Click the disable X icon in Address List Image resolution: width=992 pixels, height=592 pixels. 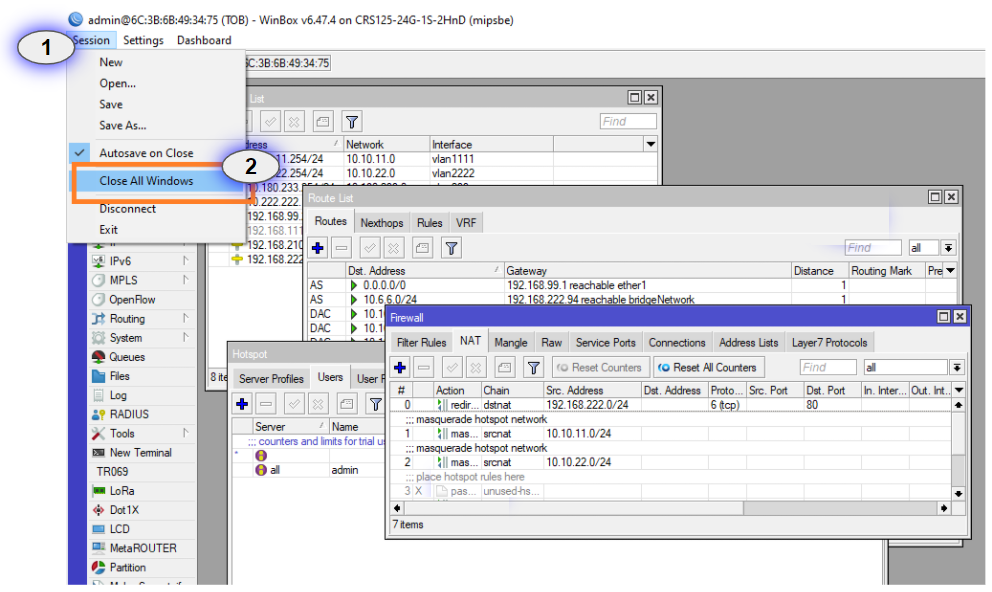point(294,121)
